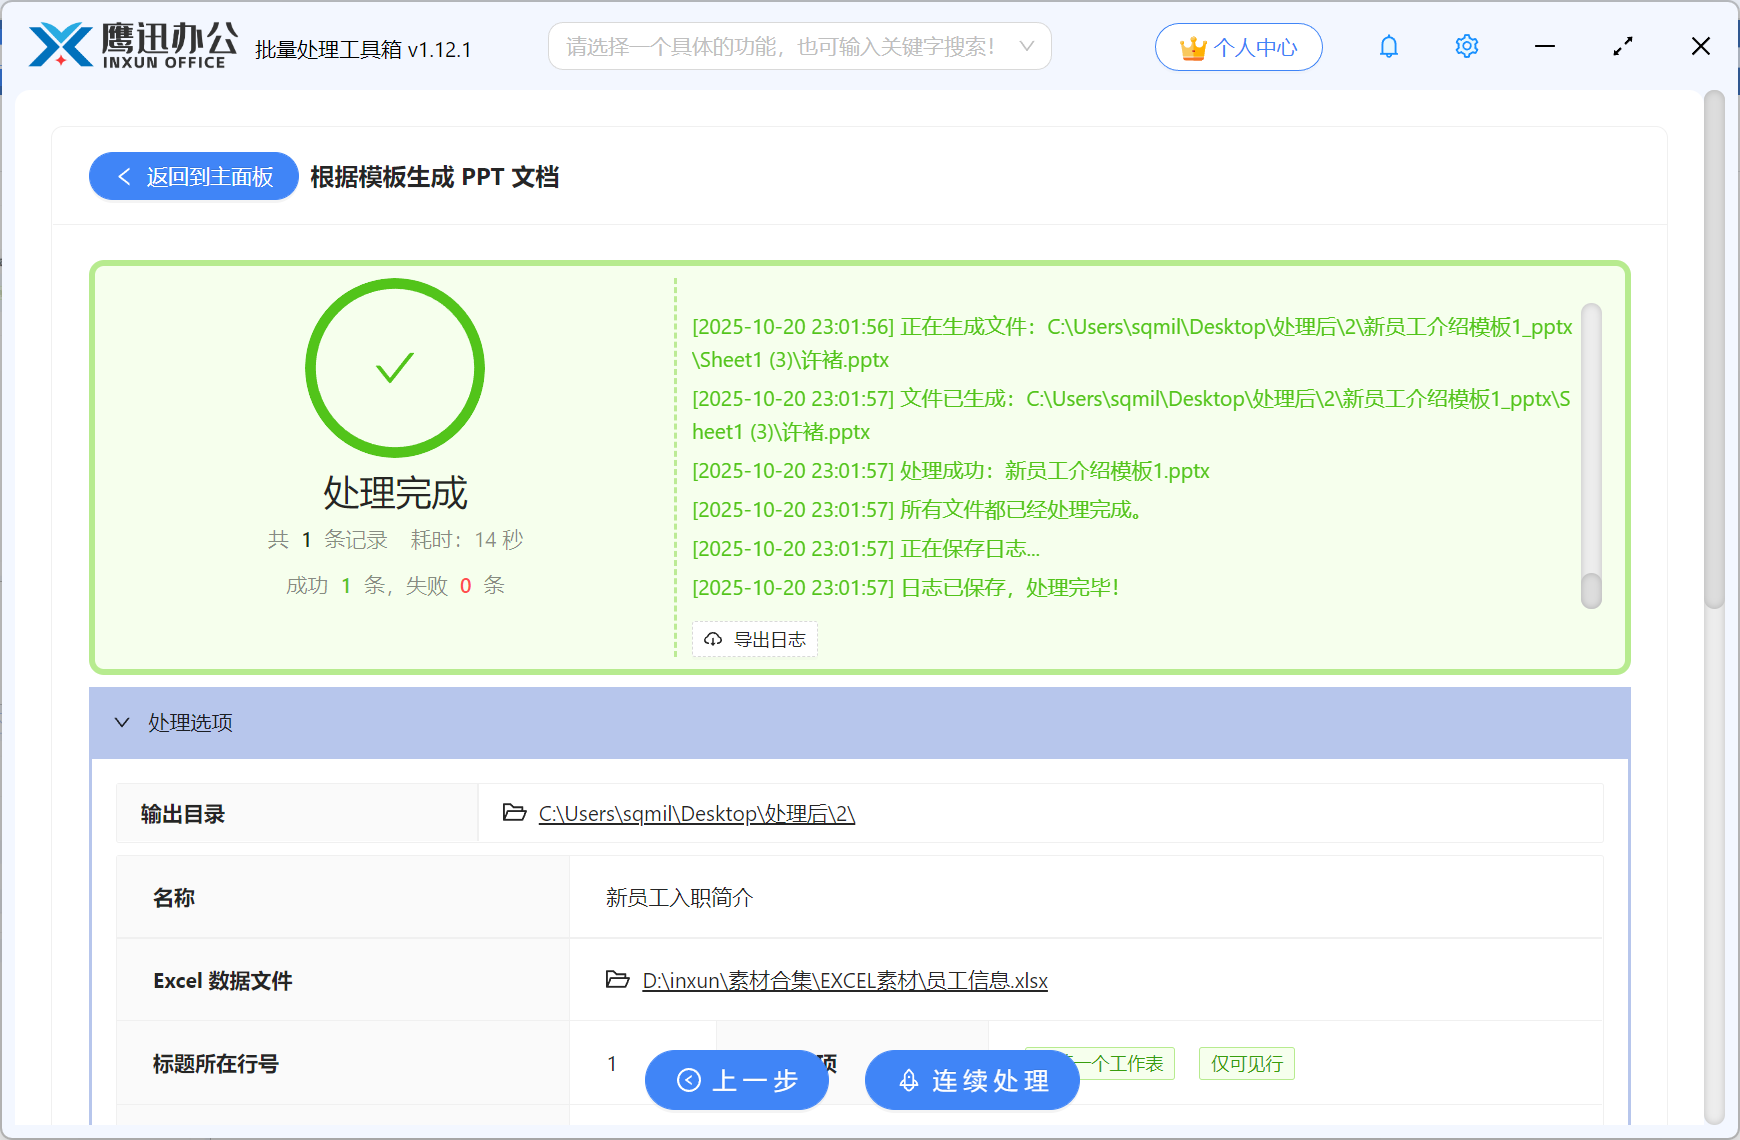1740x1140 pixels.
Task: Open settings via the gear icon
Action: 1466,45
